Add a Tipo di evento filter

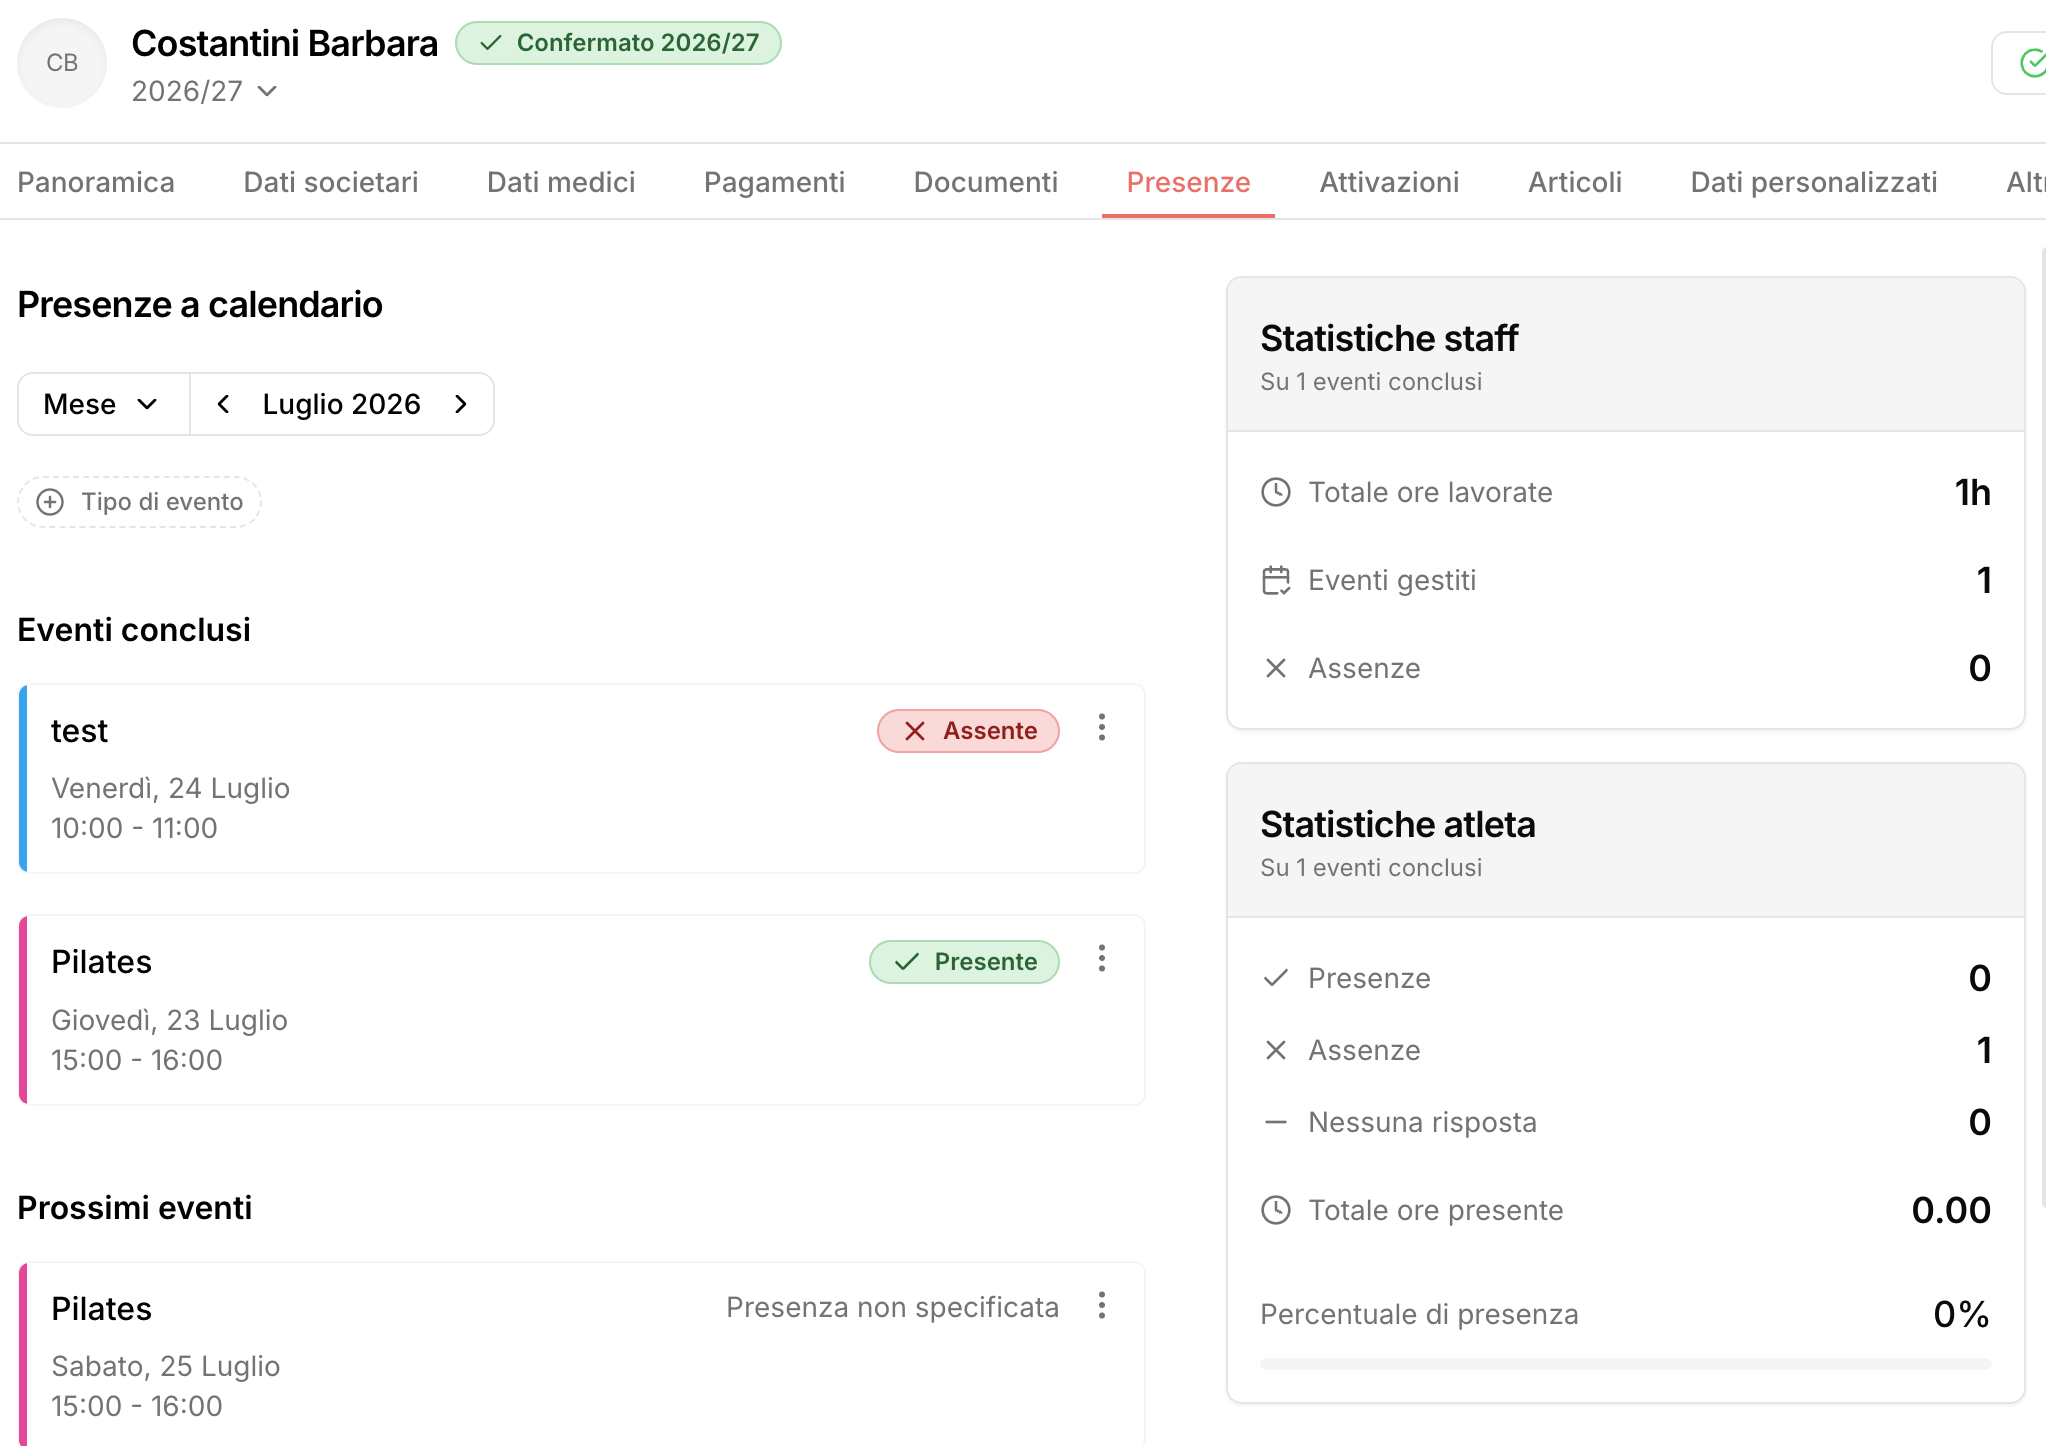[139, 502]
